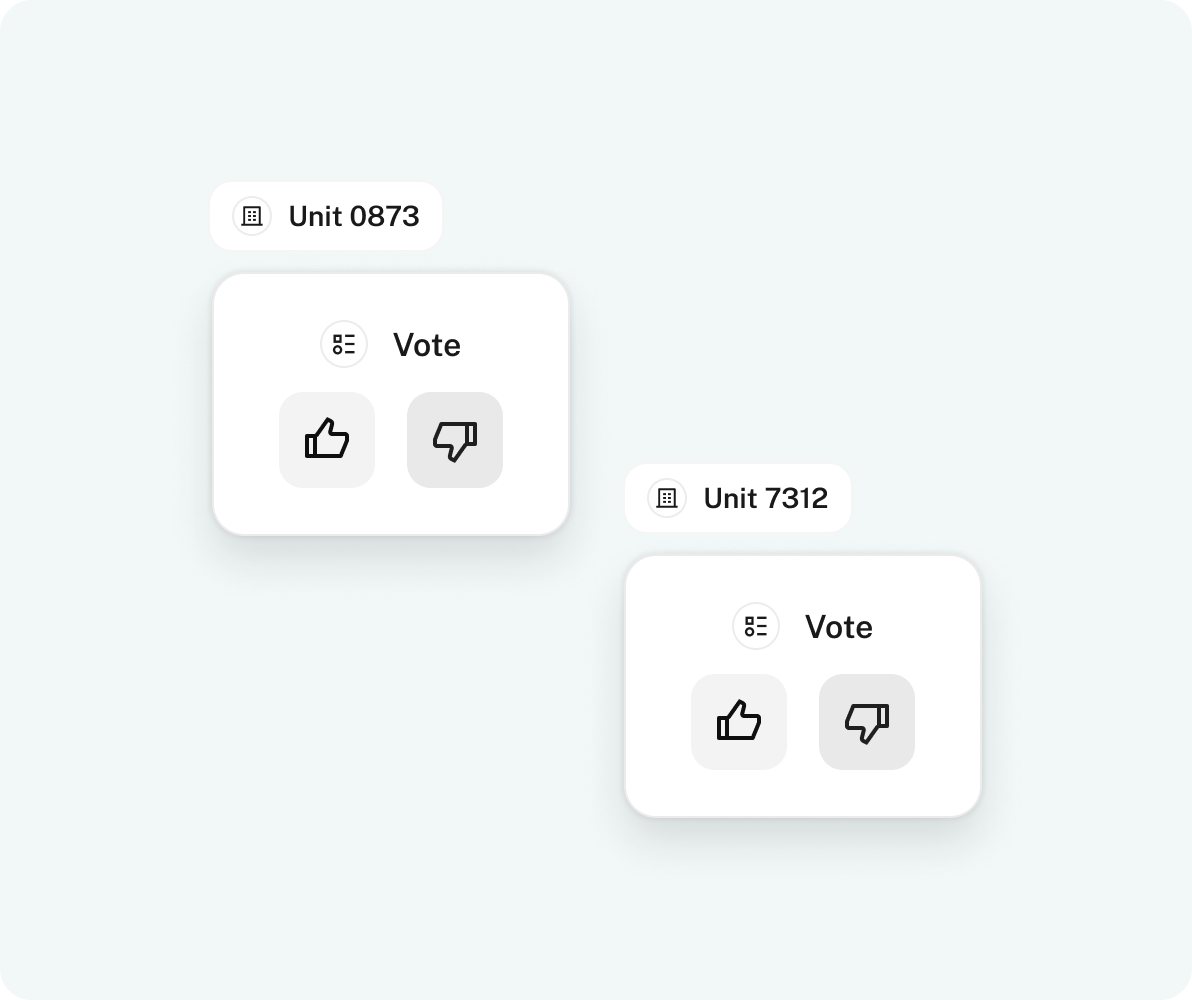Click the digits 0873 in the unit tag
This screenshot has width=1192, height=1000.
tap(385, 217)
